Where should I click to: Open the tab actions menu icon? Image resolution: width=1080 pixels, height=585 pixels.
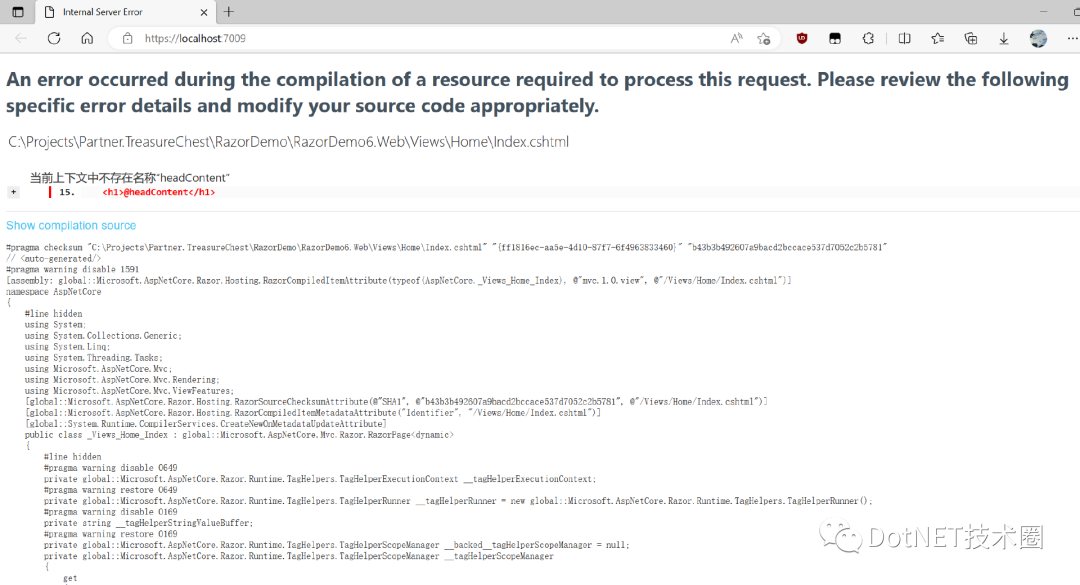[x=18, y=12]
